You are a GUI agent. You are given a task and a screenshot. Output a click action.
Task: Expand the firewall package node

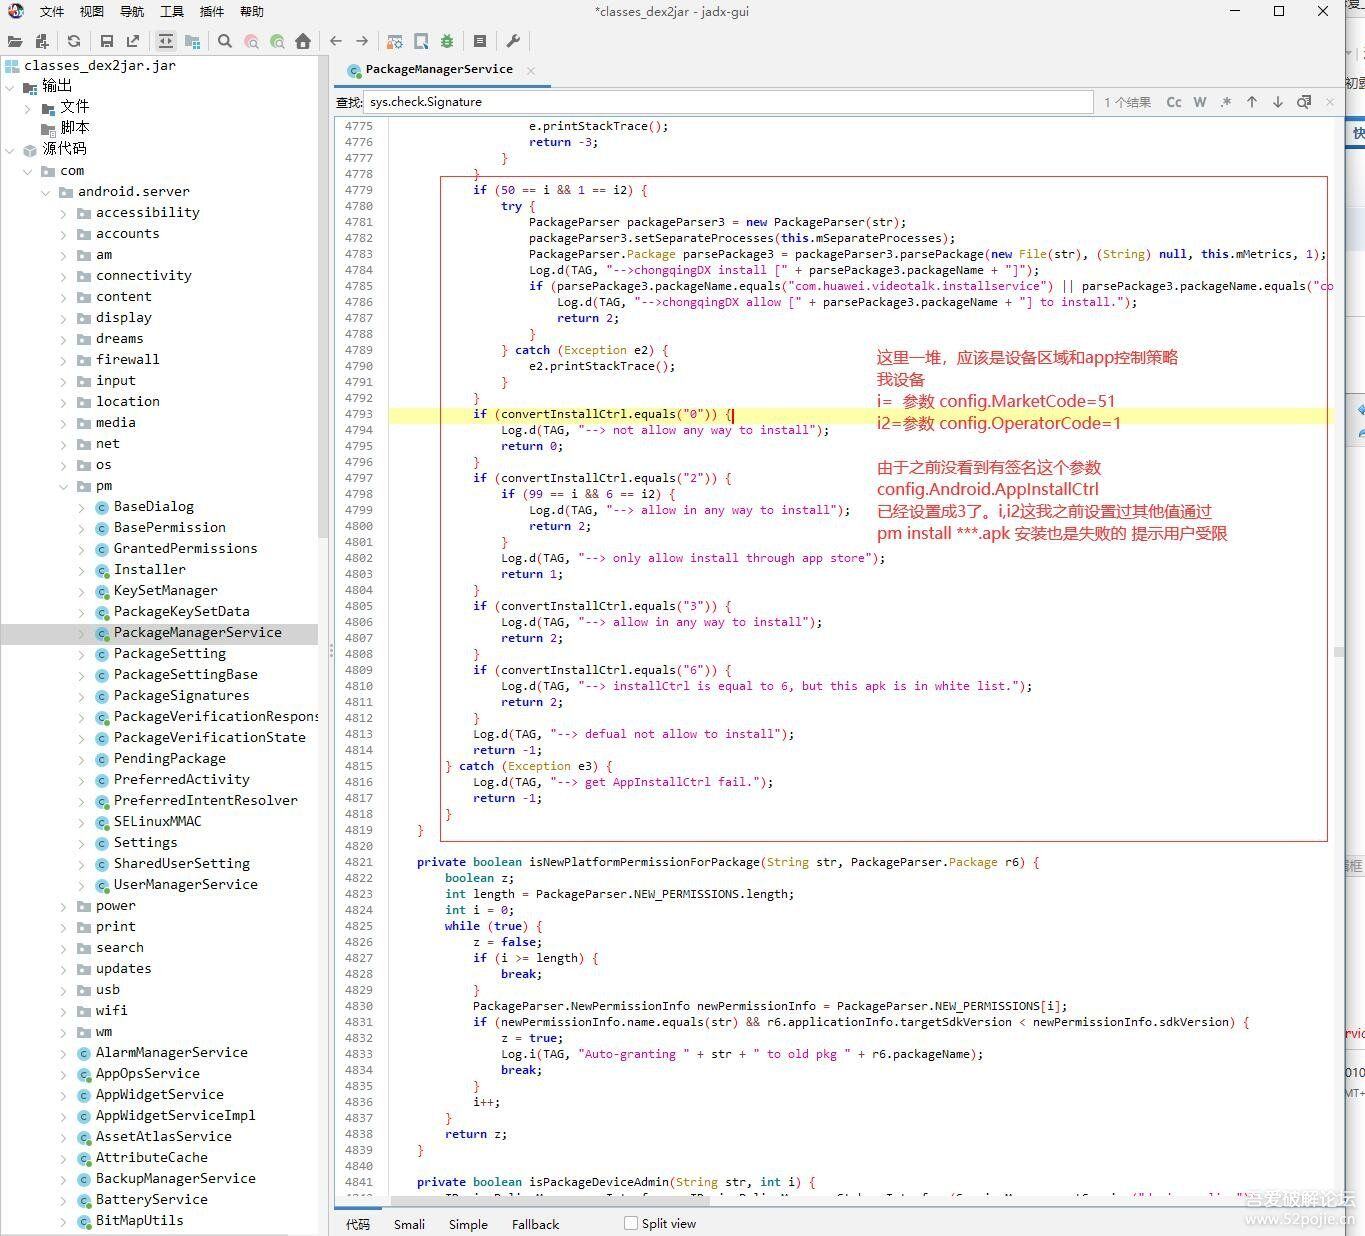tap(64, 360)
